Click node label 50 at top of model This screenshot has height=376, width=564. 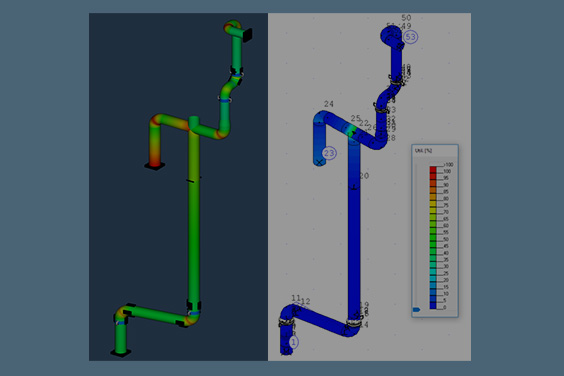click(406, 18)
